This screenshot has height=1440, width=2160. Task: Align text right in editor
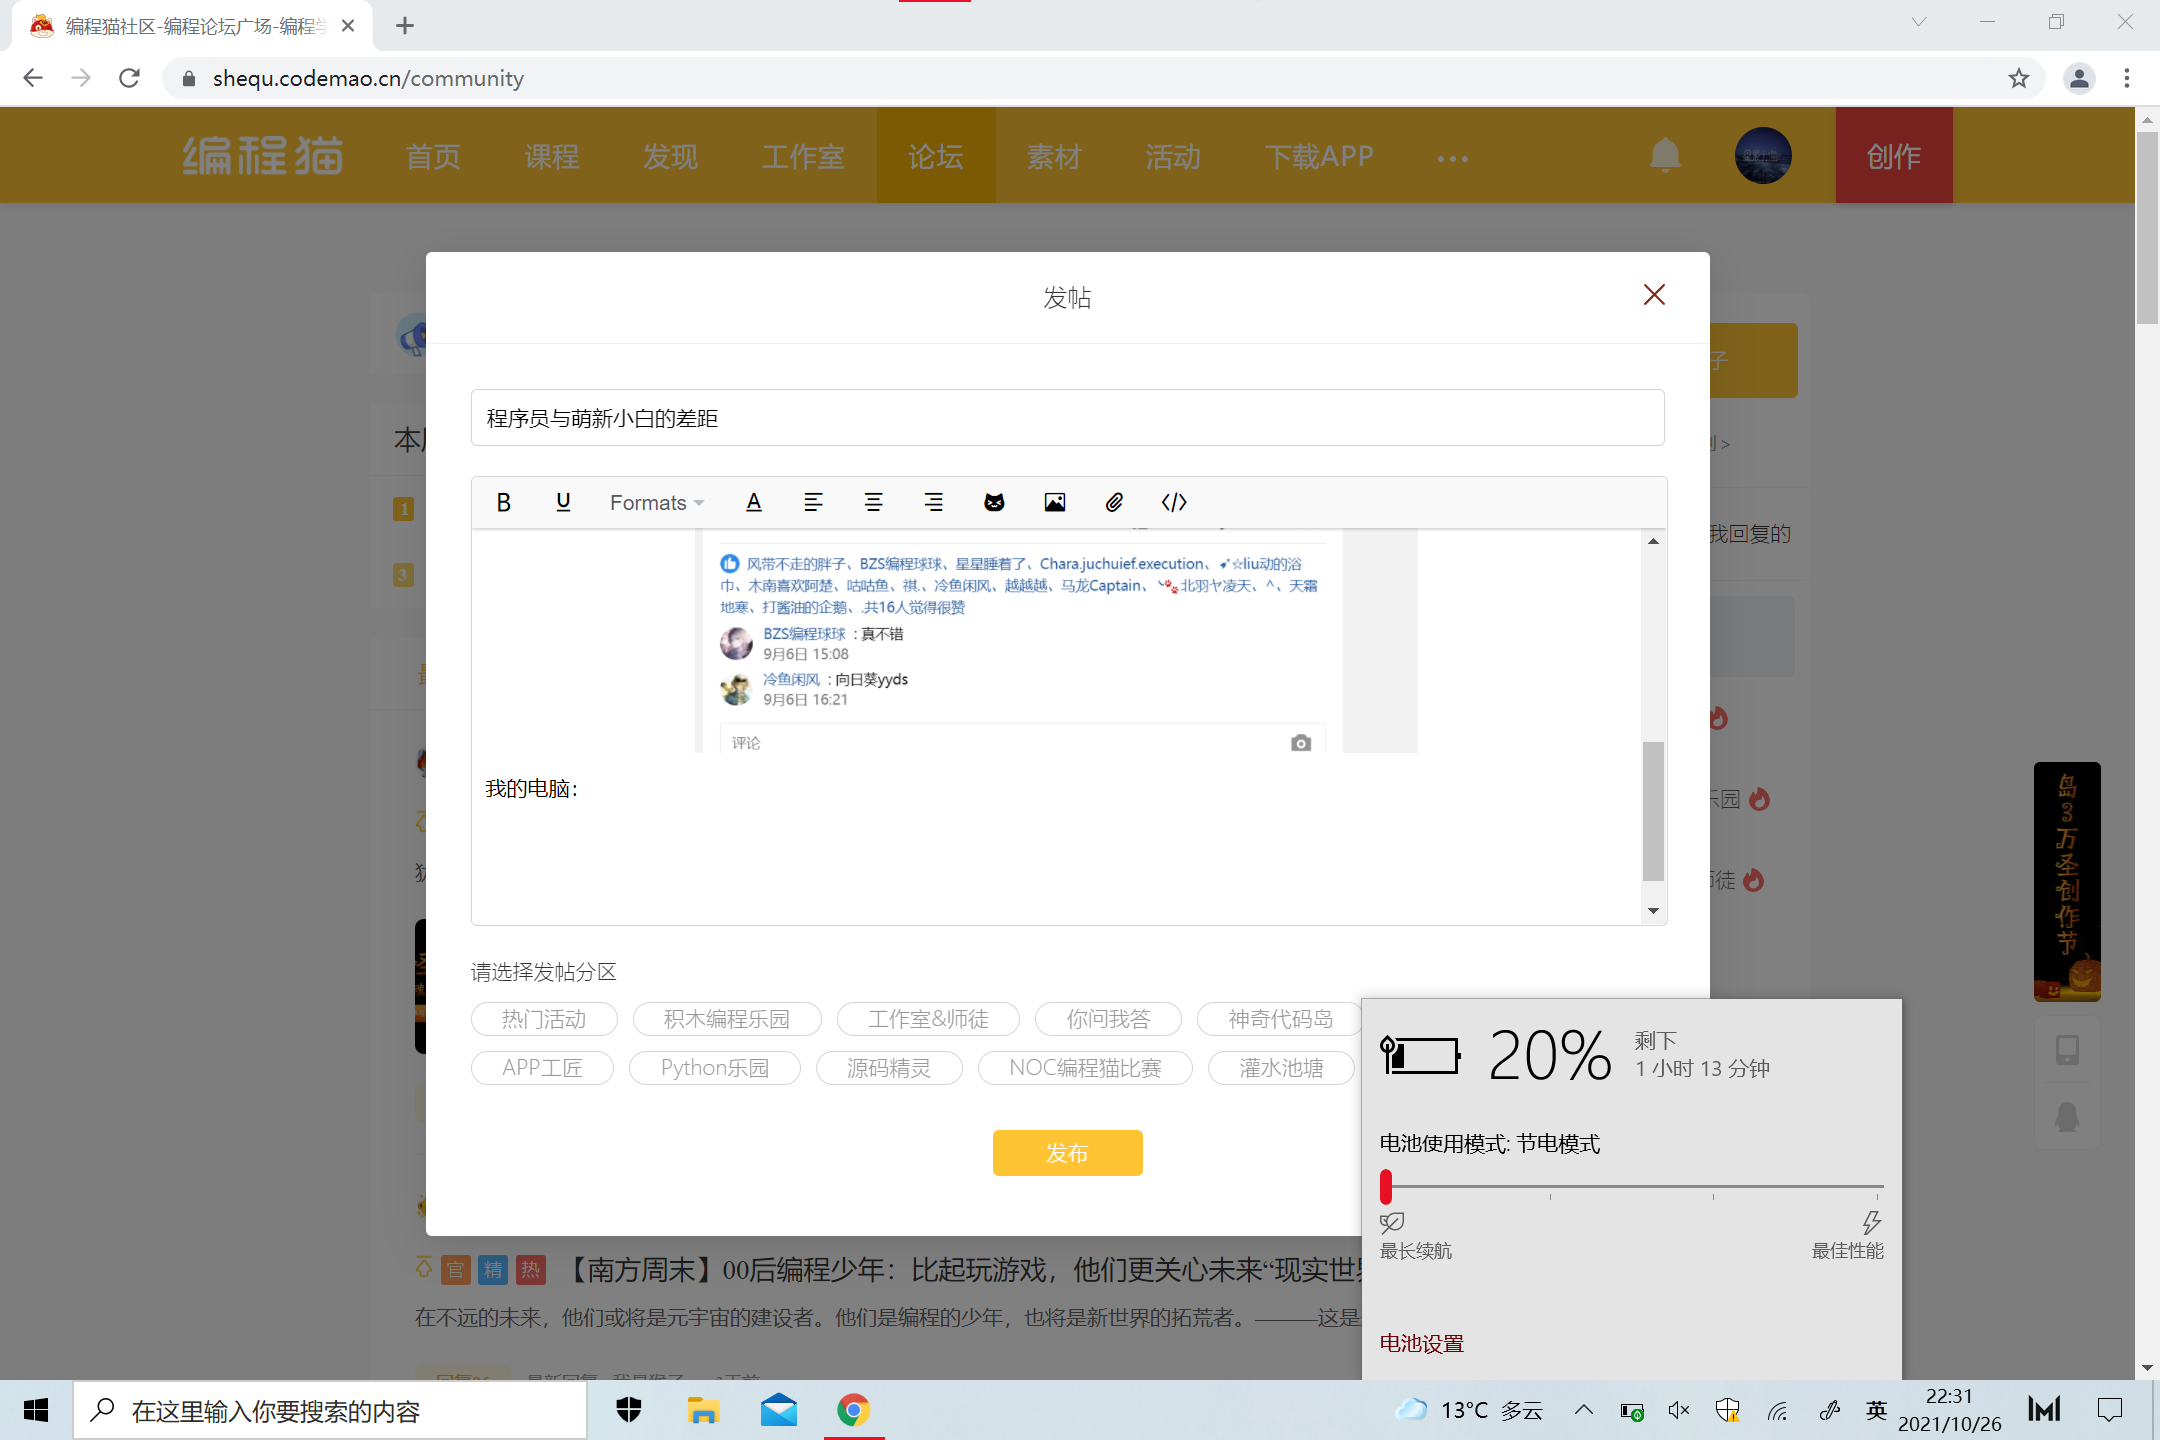[933, 502]
